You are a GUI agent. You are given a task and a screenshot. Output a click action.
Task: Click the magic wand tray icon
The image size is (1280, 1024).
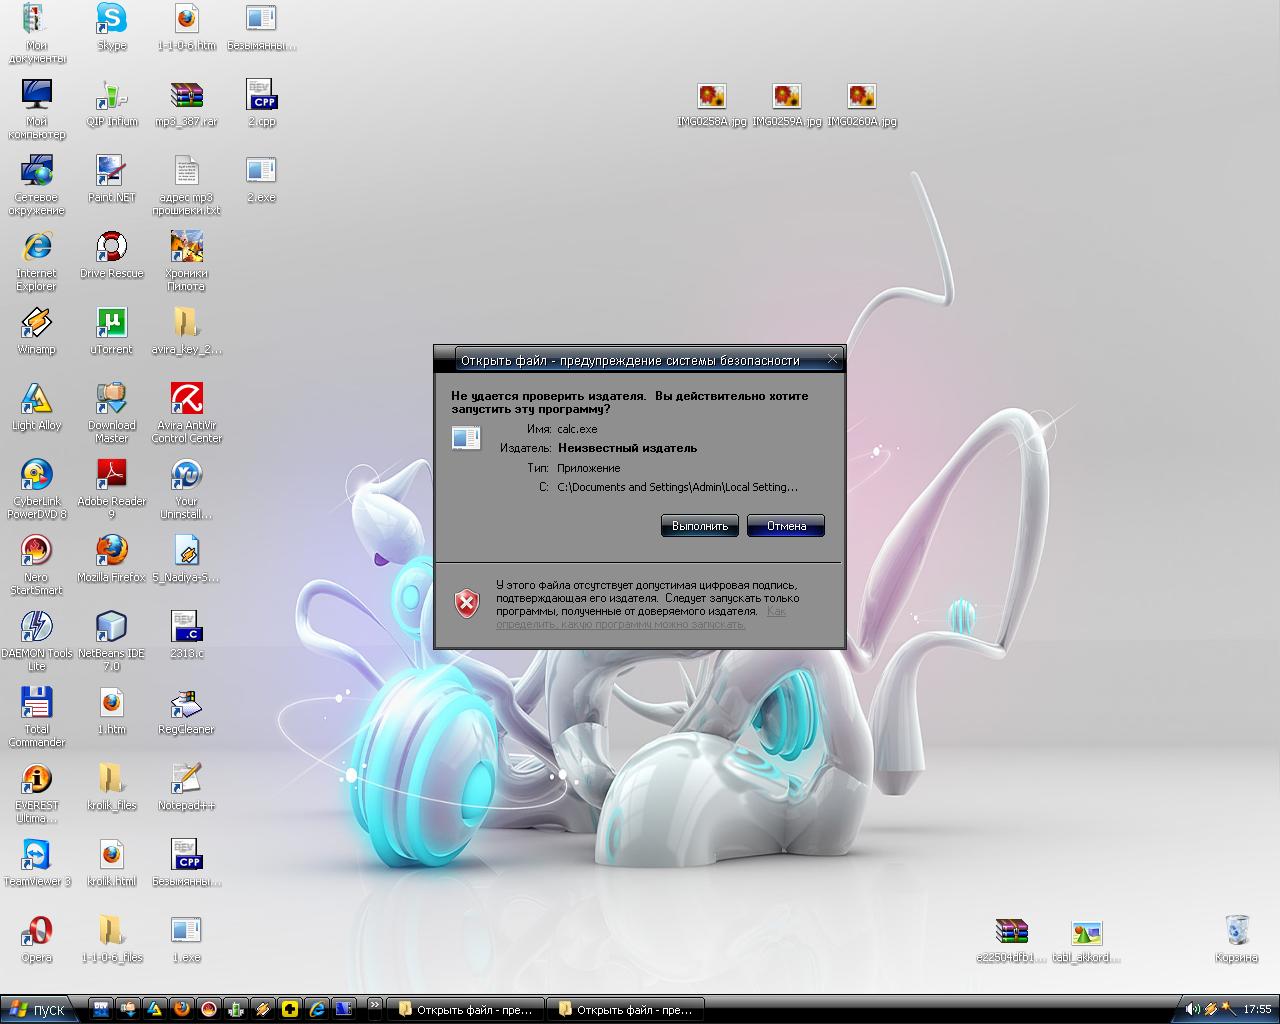[1227, 1010]
